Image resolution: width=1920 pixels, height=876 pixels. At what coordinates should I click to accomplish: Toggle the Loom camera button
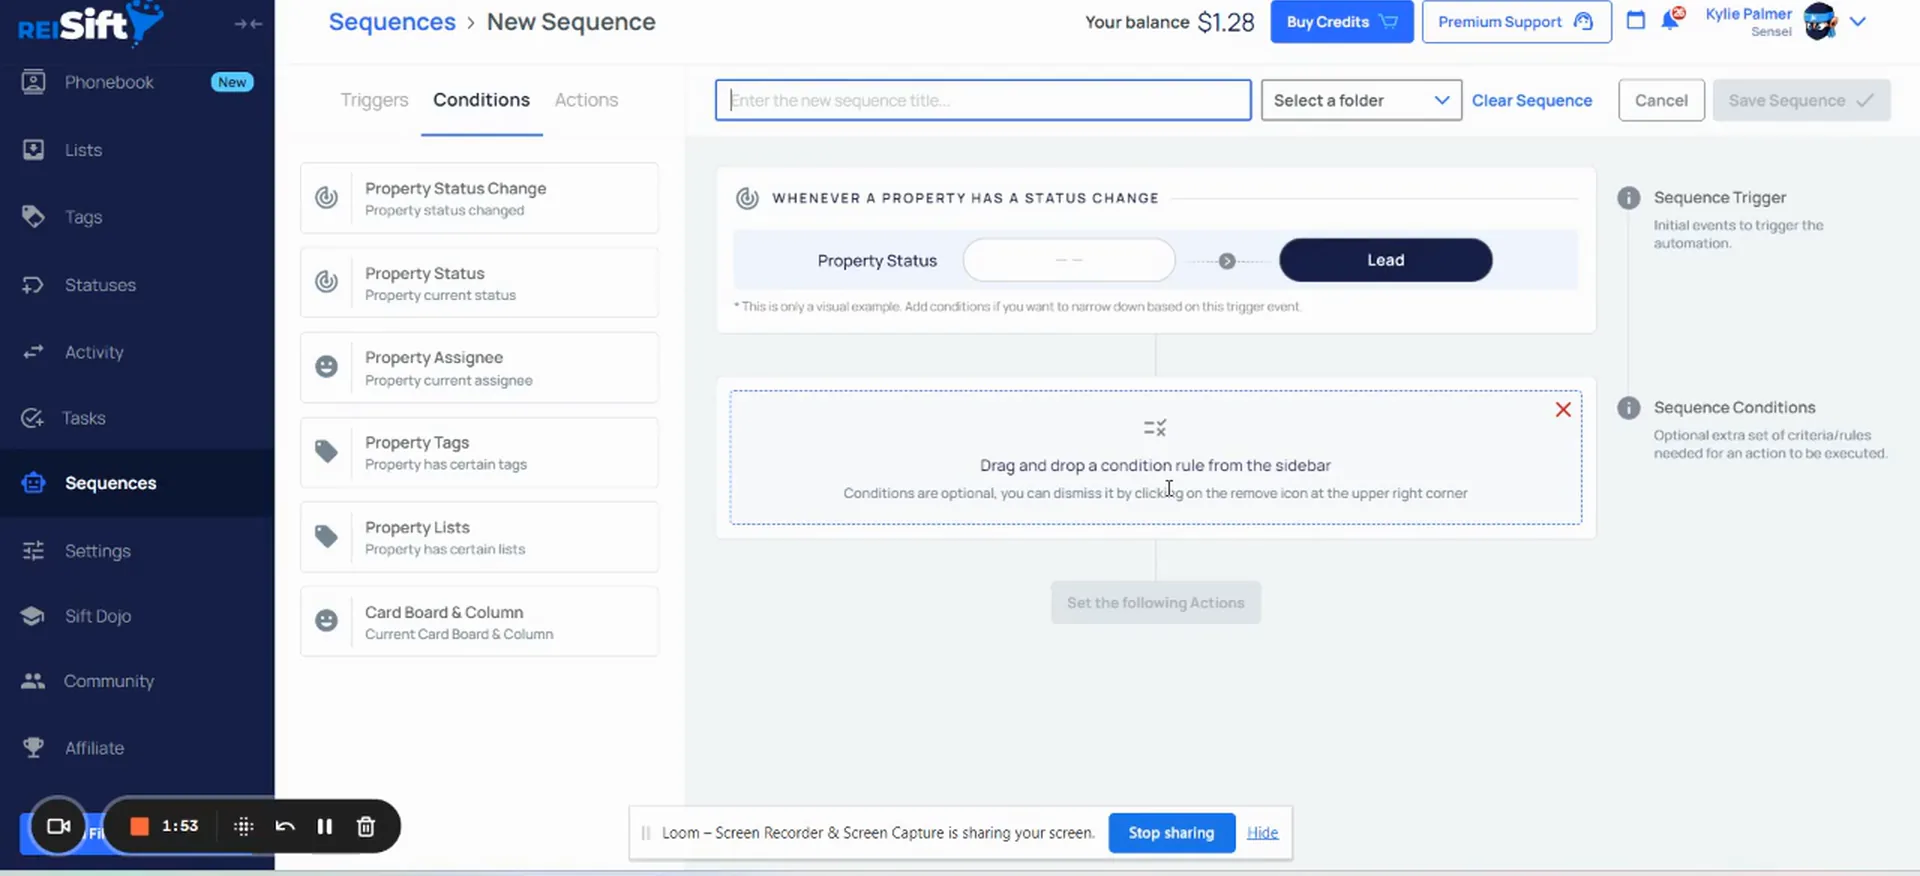coord(58,826)
